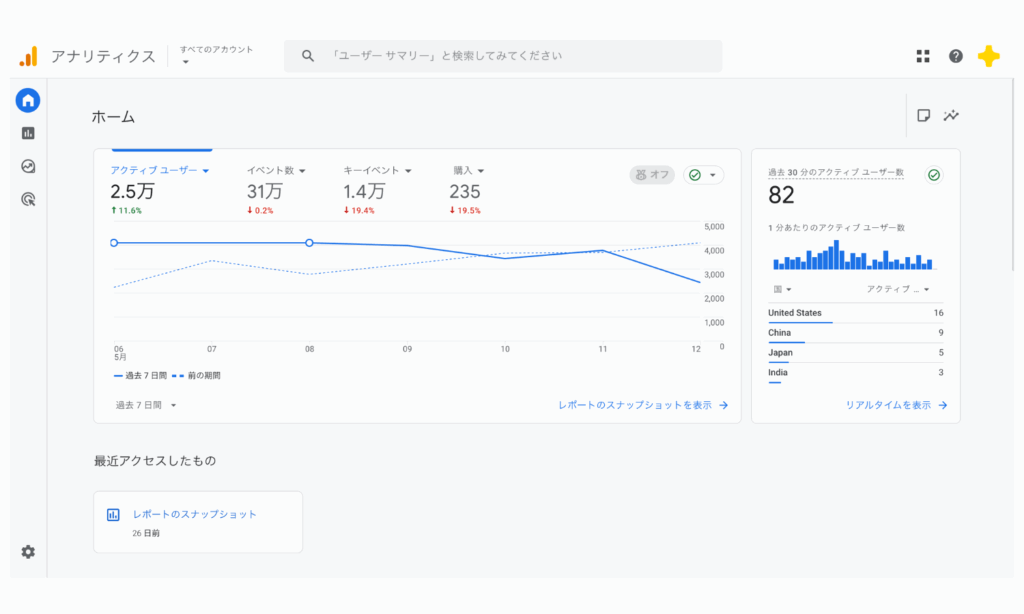Click the アナリティクス product name
This screenshot has width=1024, height=614.
click(x=103, y=57)
